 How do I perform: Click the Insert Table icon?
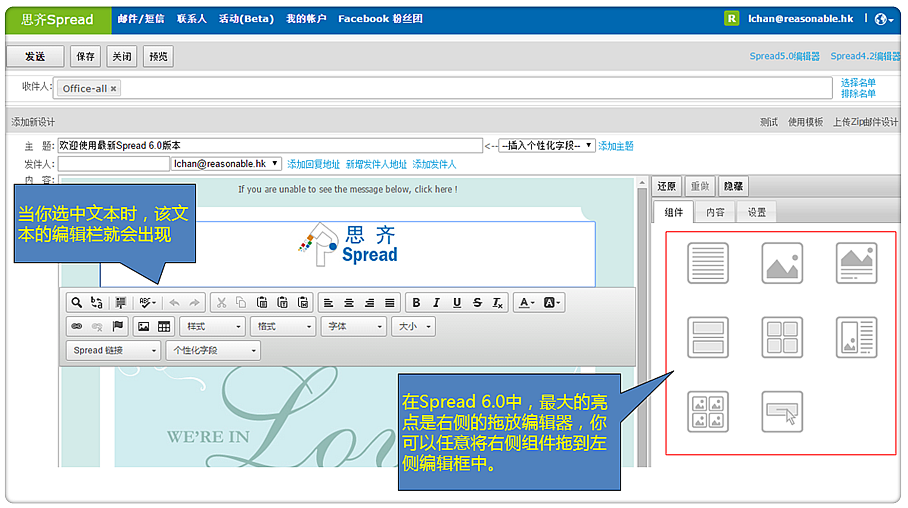[x=164, y=326]
